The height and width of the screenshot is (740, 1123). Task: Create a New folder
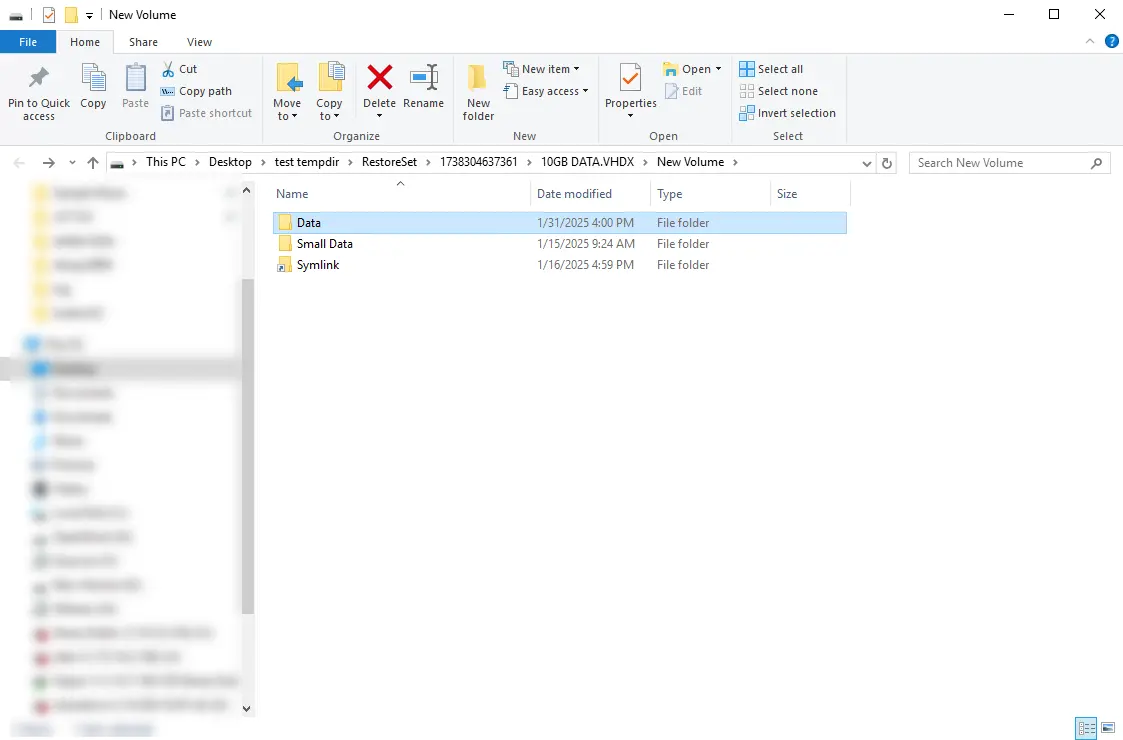477,90
